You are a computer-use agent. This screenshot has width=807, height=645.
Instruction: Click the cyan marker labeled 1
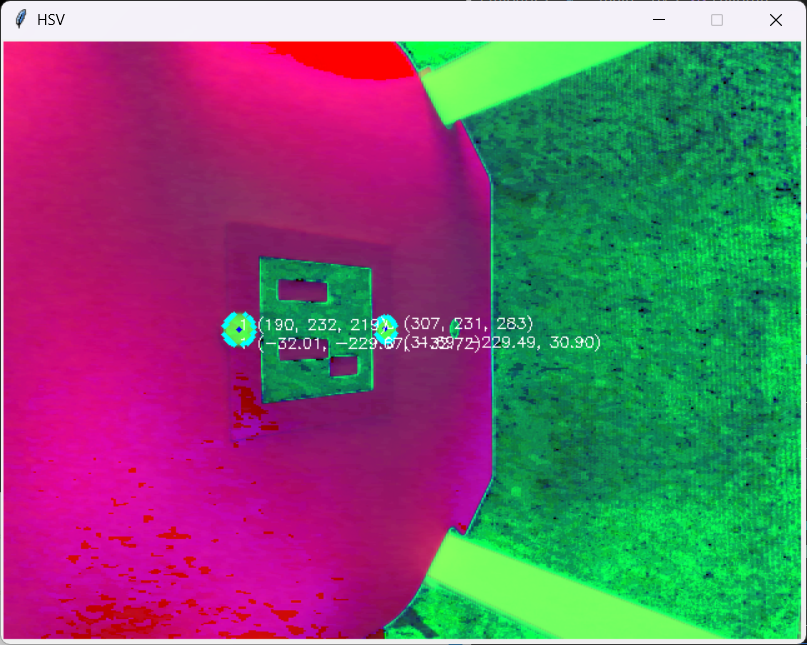coord(239,329)
